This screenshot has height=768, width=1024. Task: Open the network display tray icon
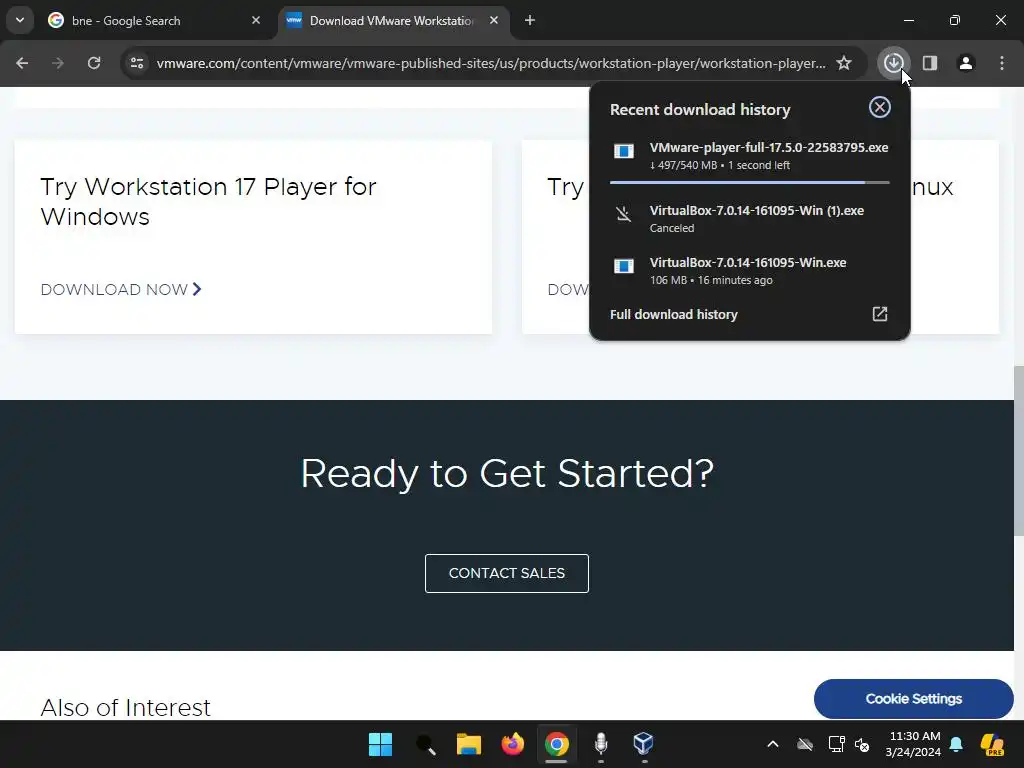pyautogui.click(x=836, y=744)
